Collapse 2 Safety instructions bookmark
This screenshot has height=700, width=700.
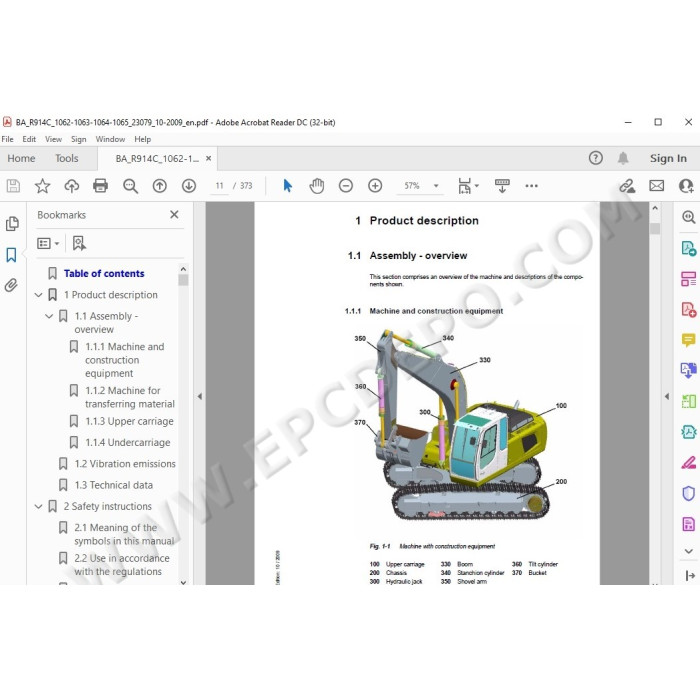pos(38,507)
